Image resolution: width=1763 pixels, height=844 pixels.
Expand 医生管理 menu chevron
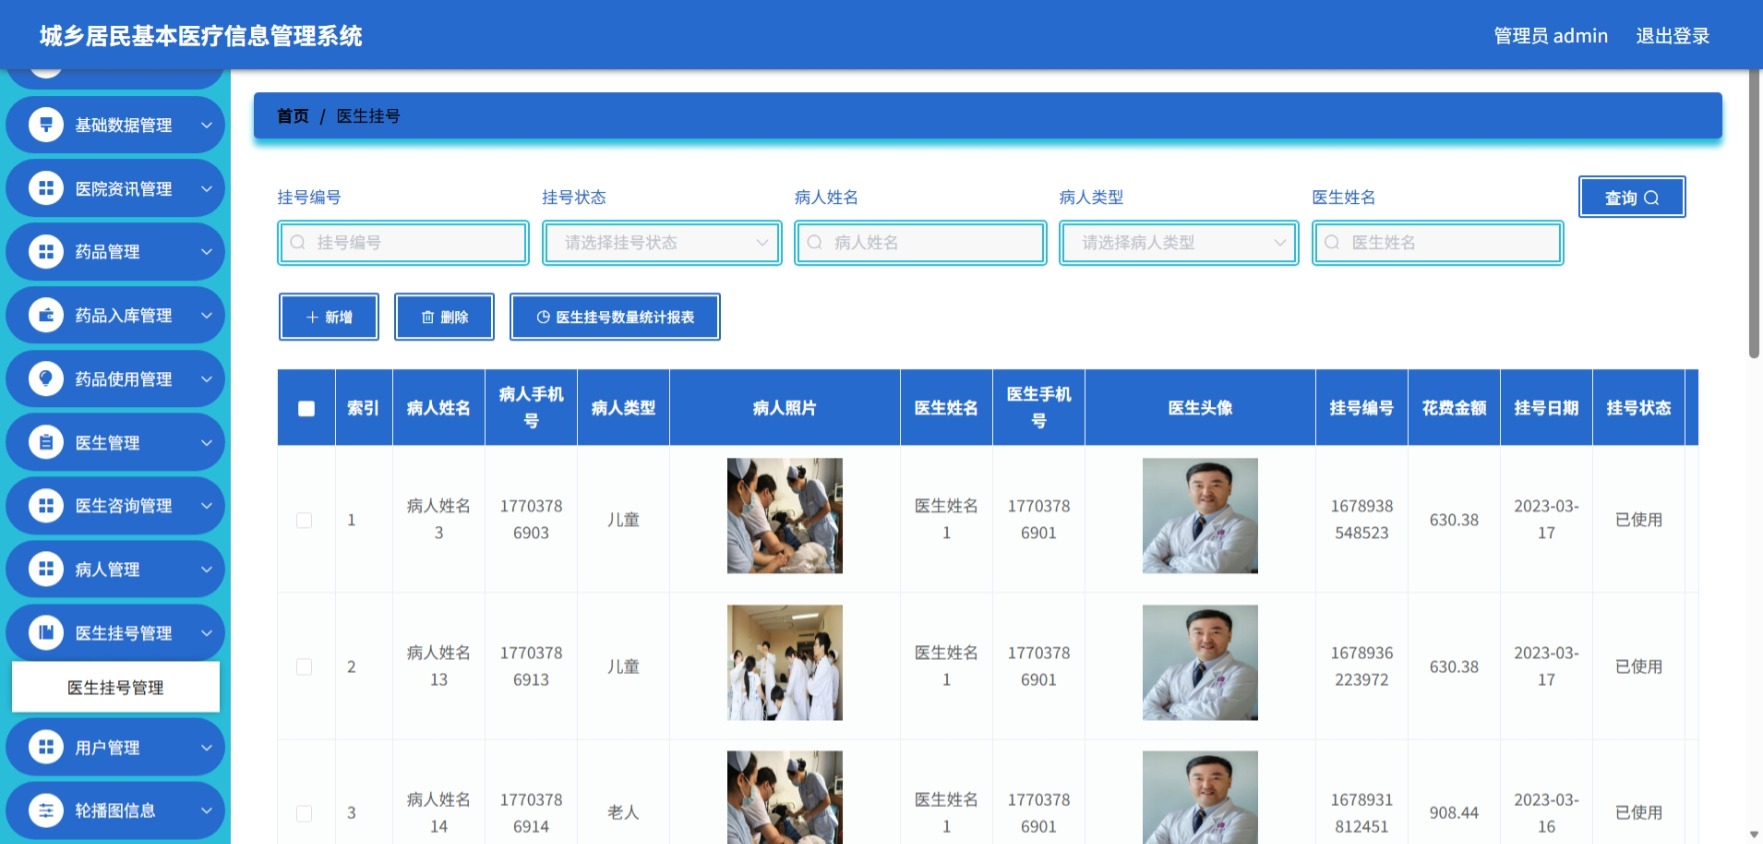tap(206, 442)
